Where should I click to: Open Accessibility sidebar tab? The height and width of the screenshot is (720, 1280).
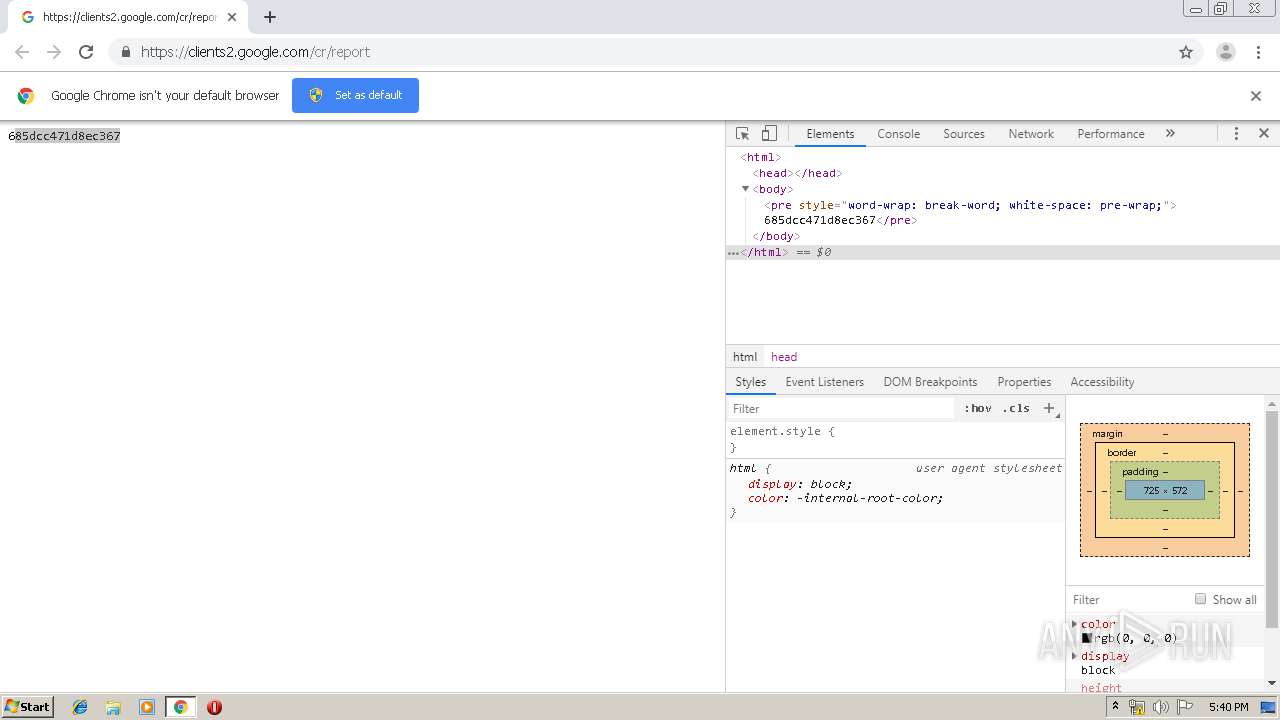coord(1102,382)
